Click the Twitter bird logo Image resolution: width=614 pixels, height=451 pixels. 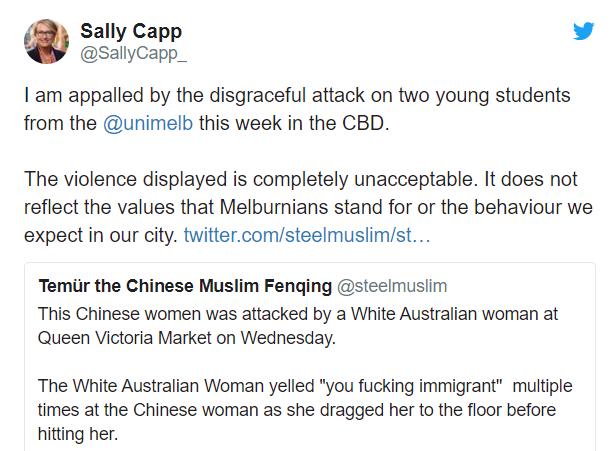pyautogui.click(x=583, y=31)
